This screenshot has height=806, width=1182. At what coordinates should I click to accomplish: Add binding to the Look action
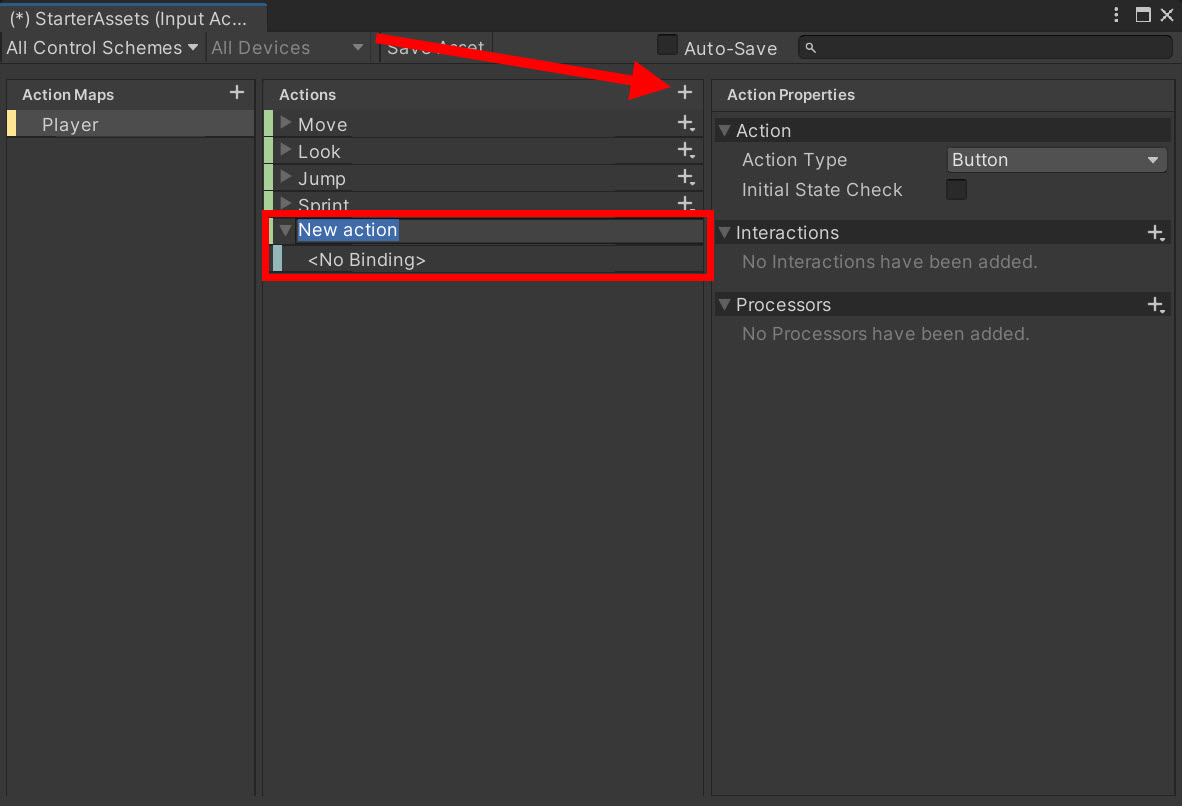(x=686, y=151)
